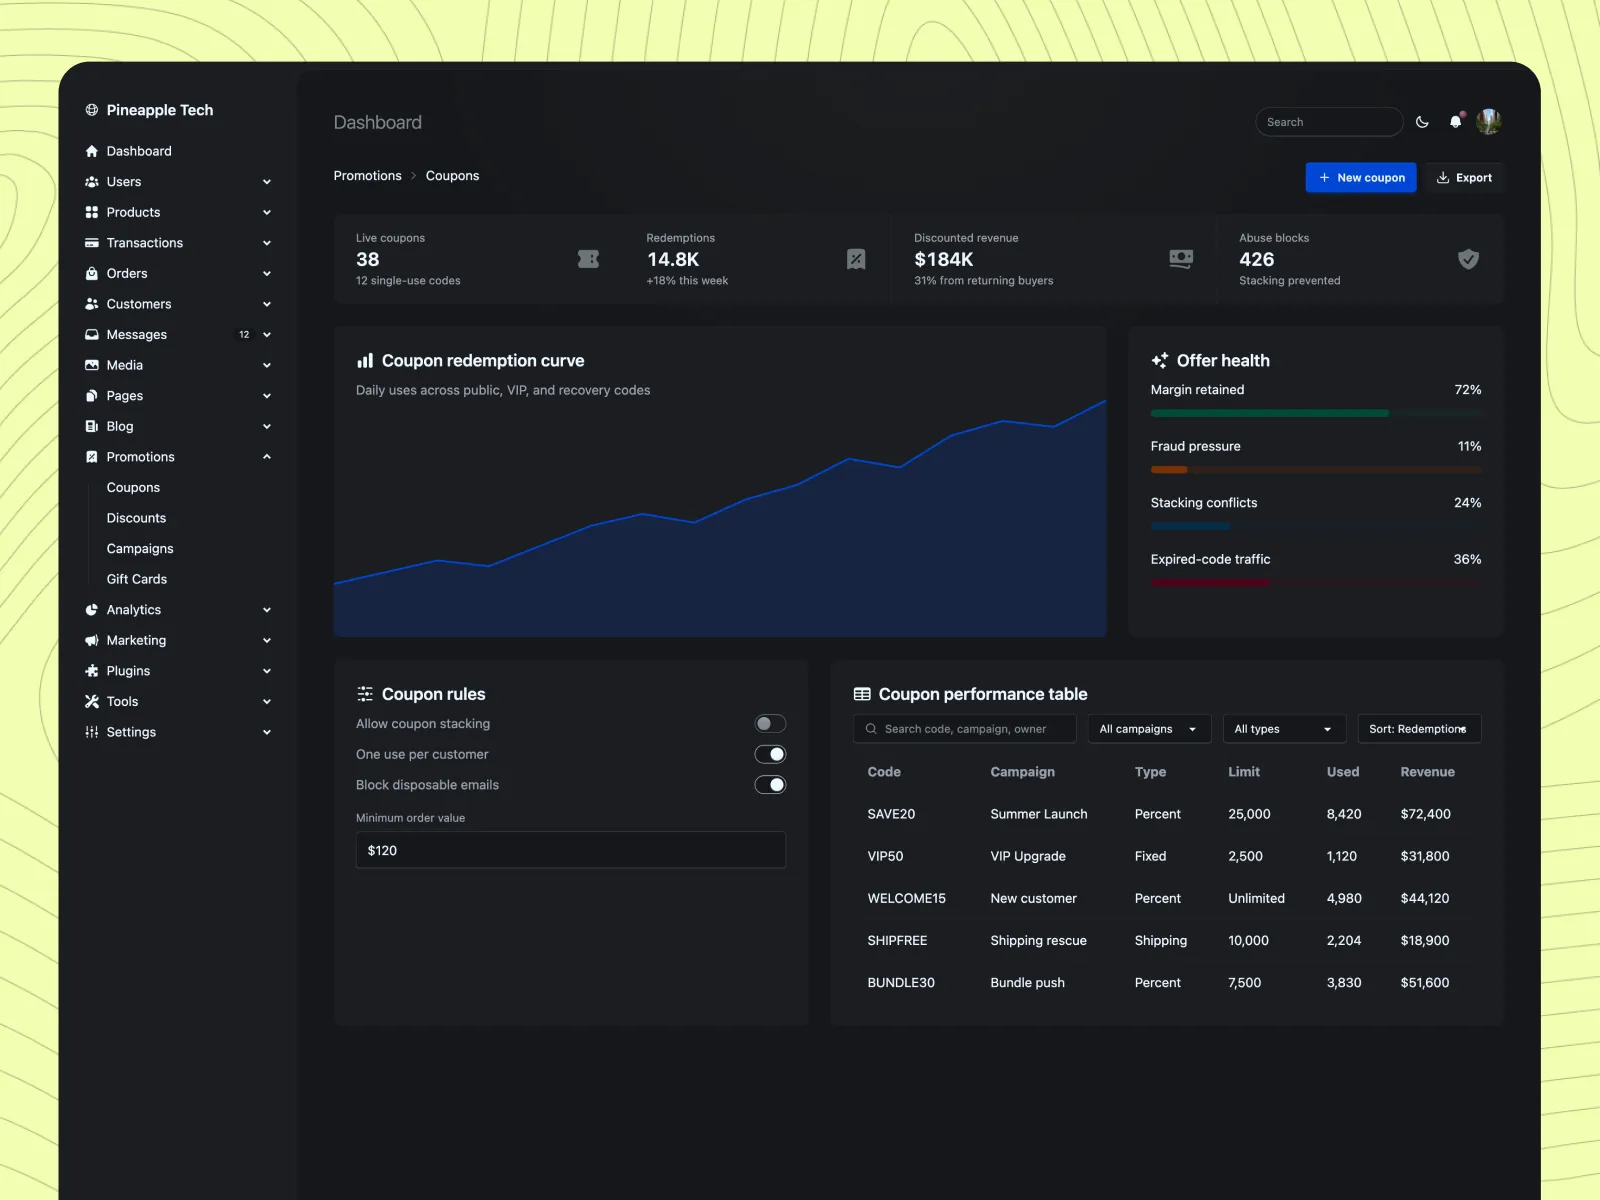1600x1200 pixels.
Task: Click the Expired-code traffic progress bar
Action: (1316, 583)
